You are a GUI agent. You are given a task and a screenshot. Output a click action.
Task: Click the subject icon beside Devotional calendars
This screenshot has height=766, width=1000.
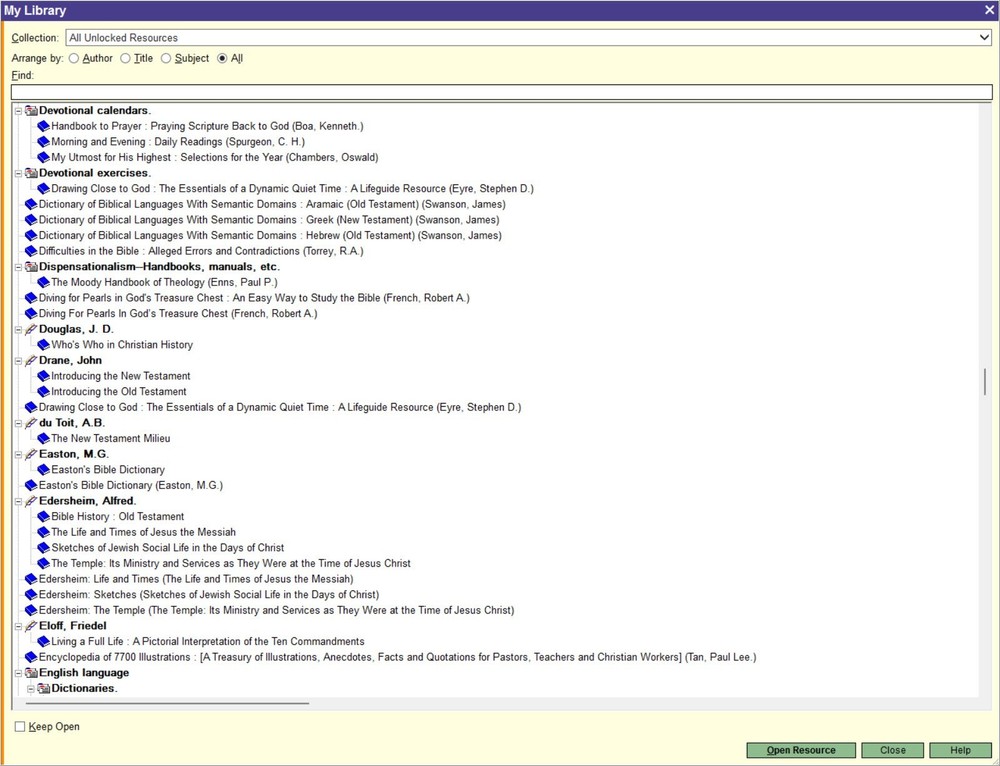[31, 110]
